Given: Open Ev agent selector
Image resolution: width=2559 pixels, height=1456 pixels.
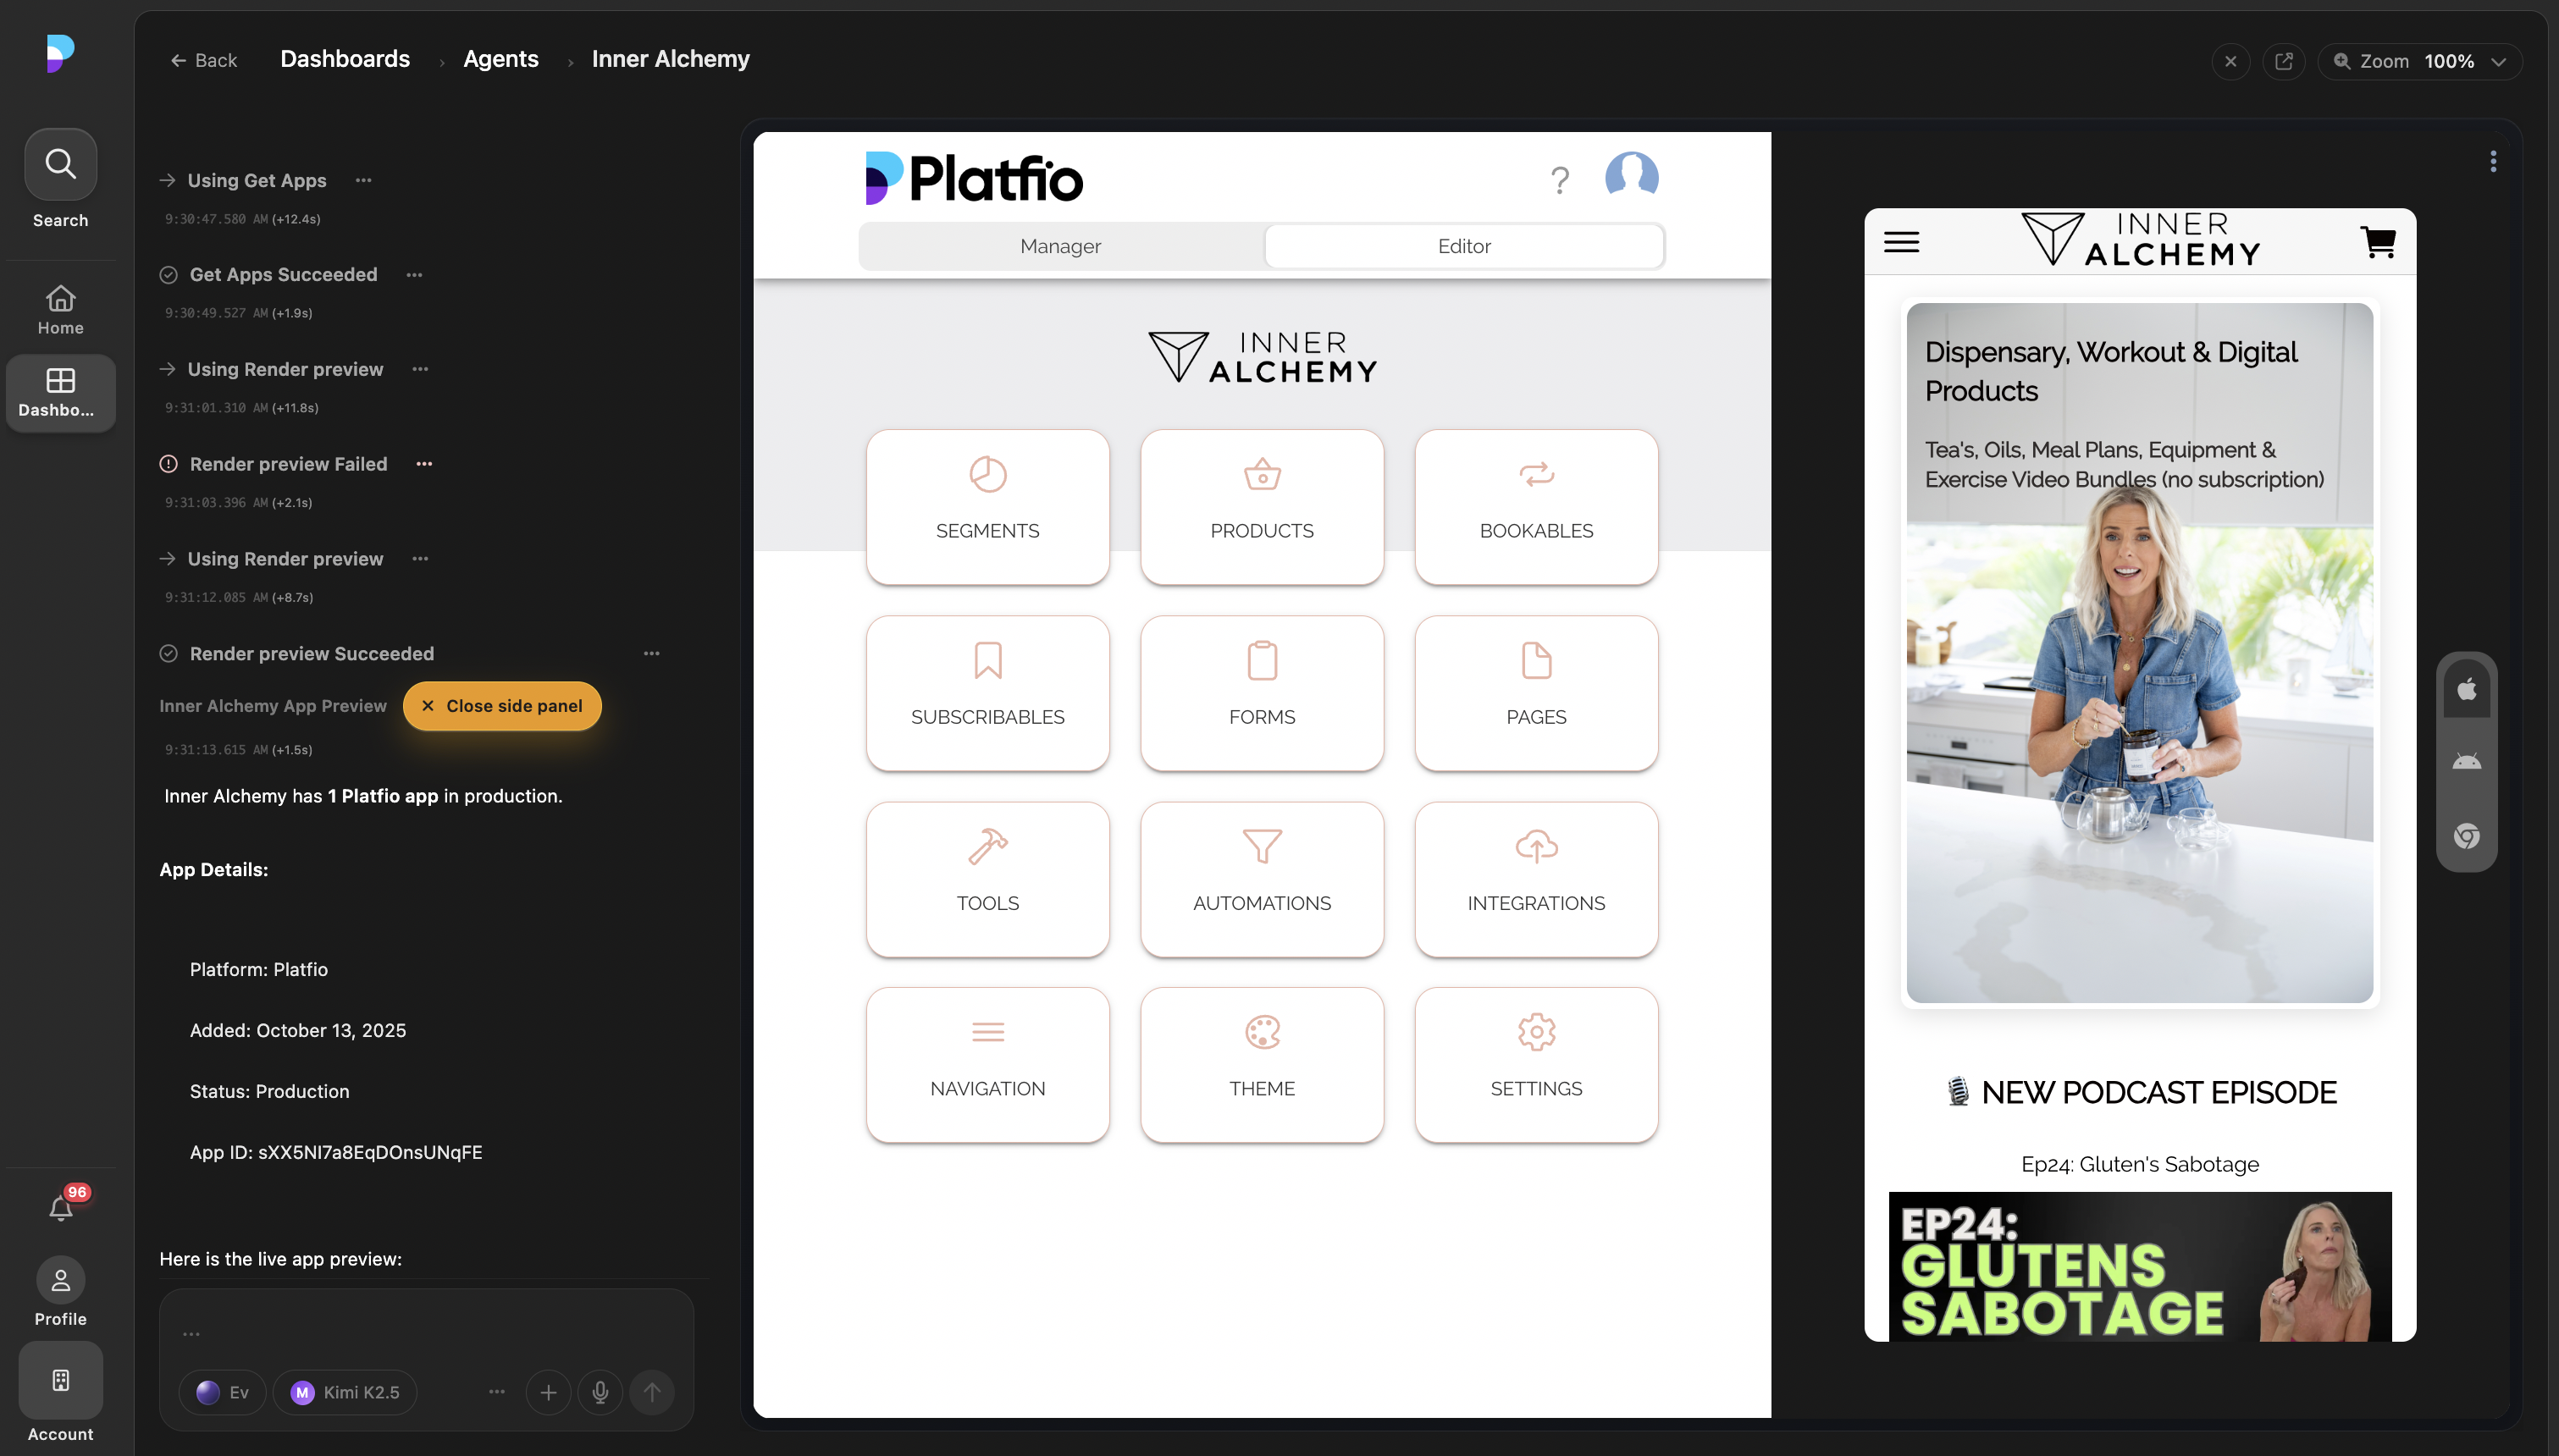Looking at the screenshot, I should (223, 1392).
